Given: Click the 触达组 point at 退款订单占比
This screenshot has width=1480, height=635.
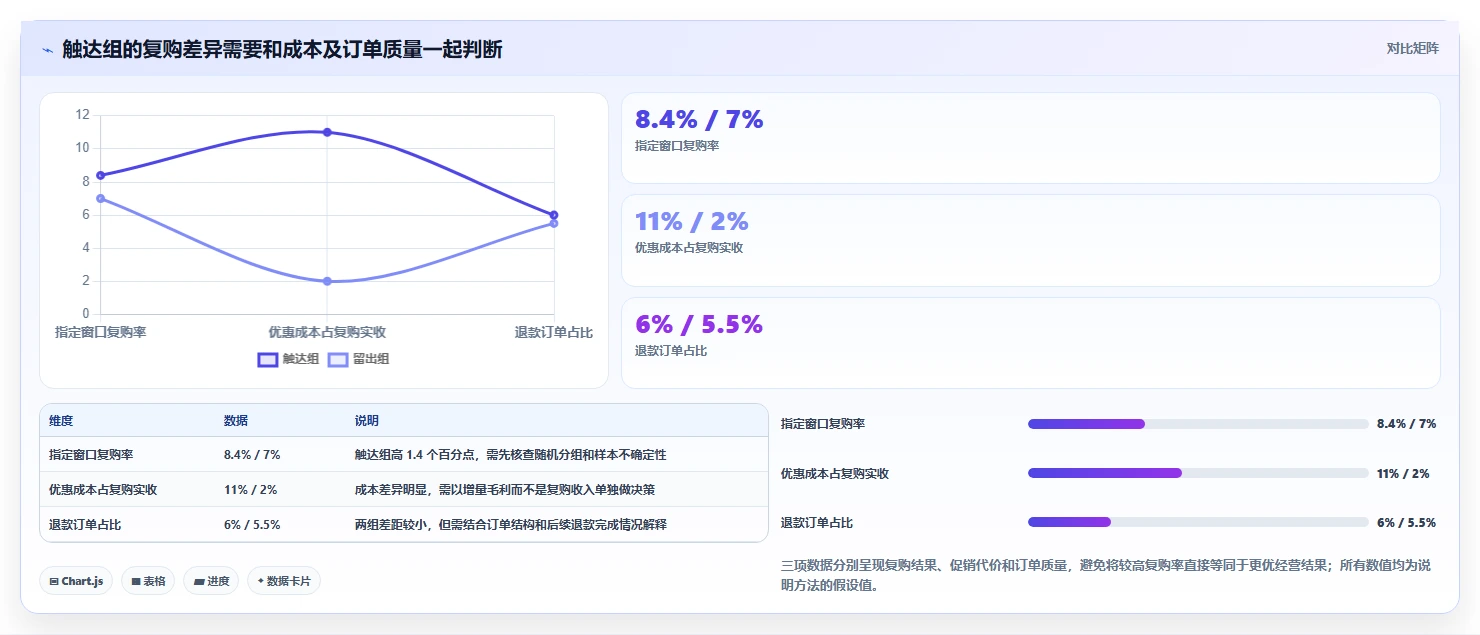Looking at the screenshot, I should tap(554, 215).
